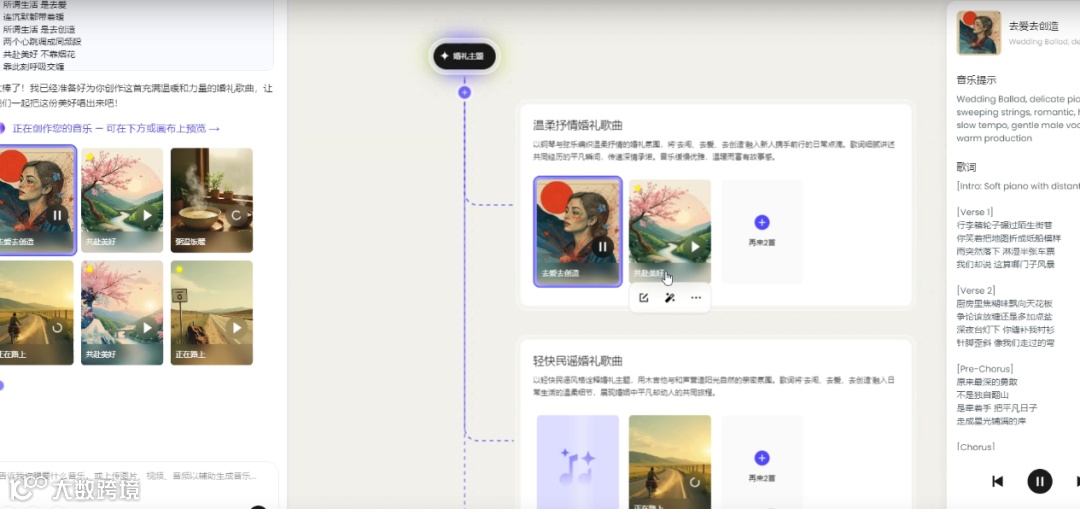Click the 温柔抒情婚礼歌曲 heading
1080x509 pixels.
578,125
